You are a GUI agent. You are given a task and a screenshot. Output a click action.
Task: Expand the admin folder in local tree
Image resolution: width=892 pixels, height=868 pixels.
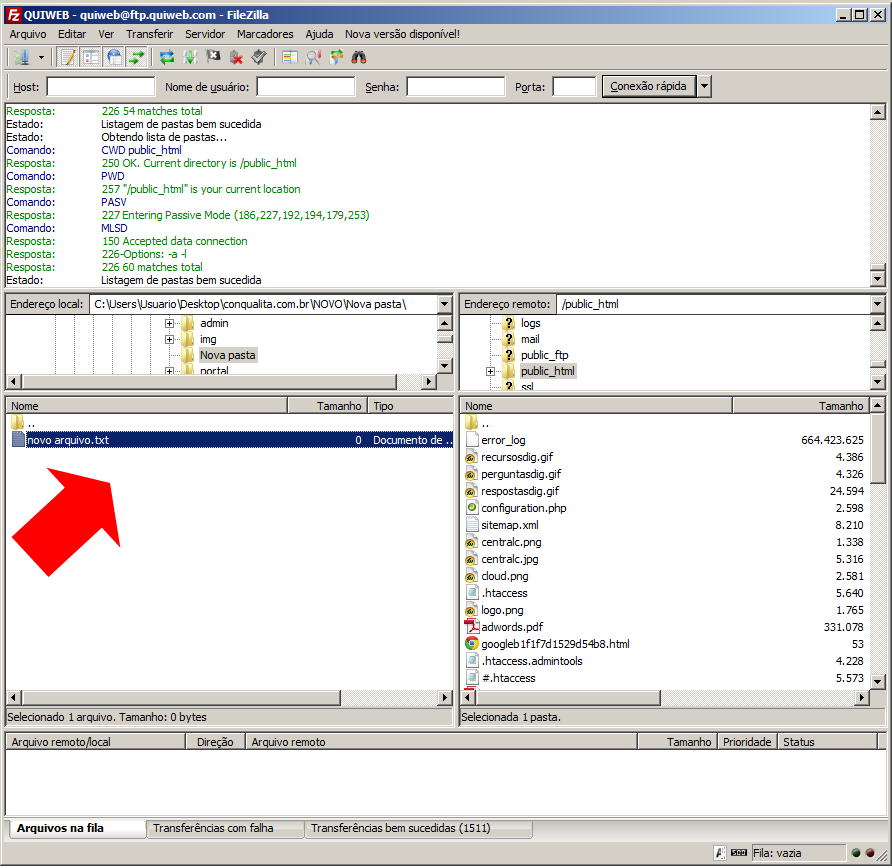[x=169, y=324]
